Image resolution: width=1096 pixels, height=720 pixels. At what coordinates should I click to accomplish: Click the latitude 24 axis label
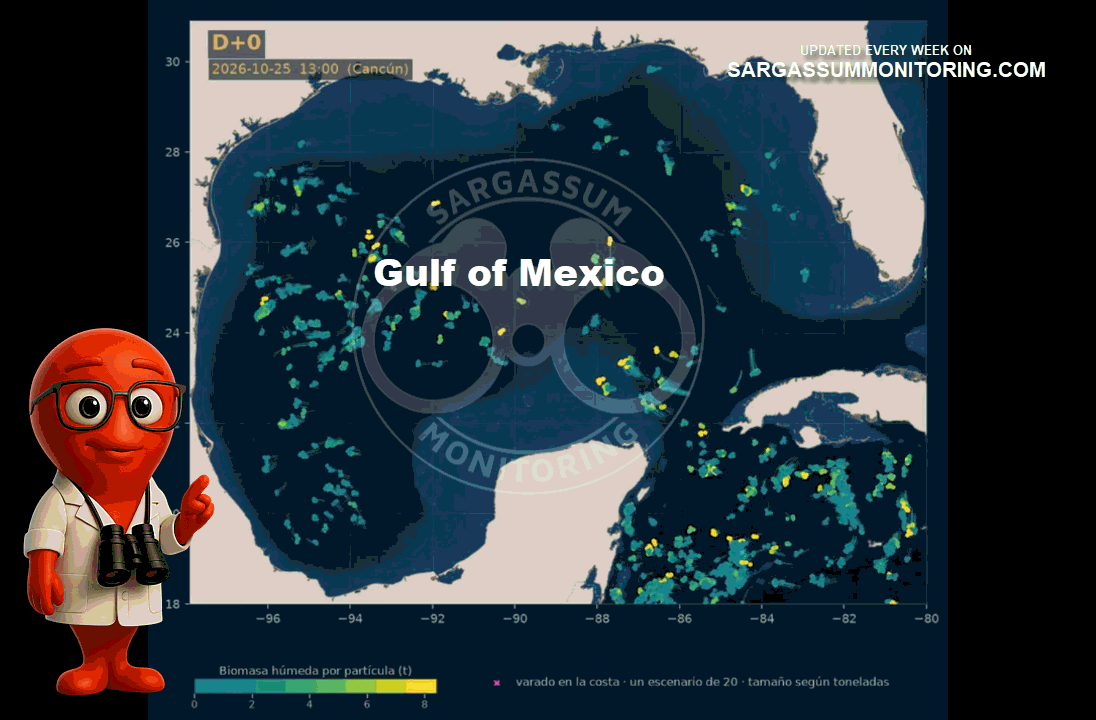tap(173, 333)
